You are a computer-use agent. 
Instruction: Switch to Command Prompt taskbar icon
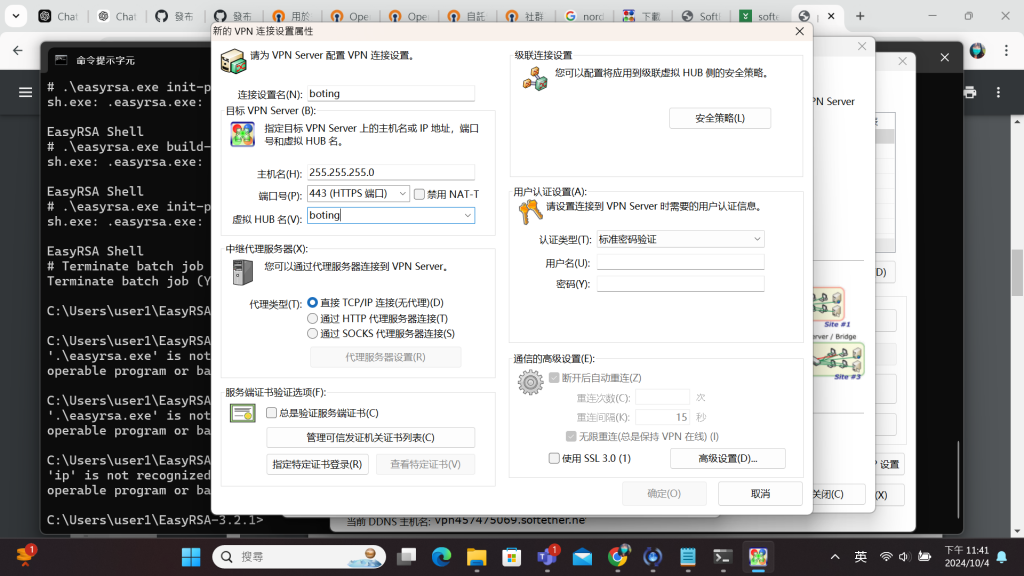tap(723, 557)
